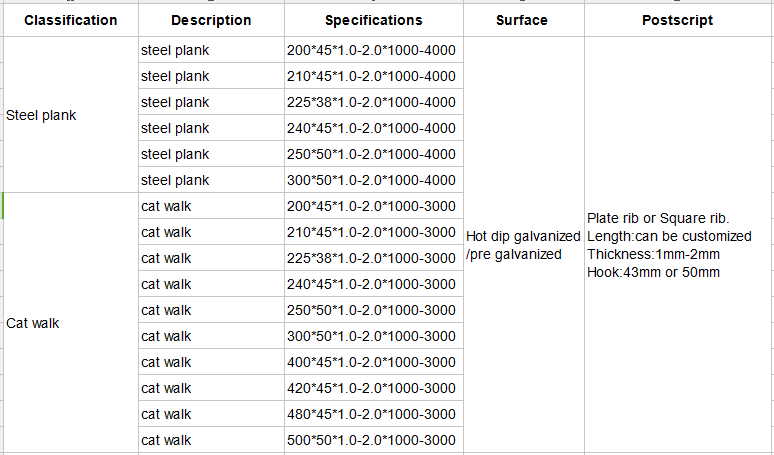This screenshot has width=774, height=455.
Task: Select the Surface header cell
Action: 522,20
